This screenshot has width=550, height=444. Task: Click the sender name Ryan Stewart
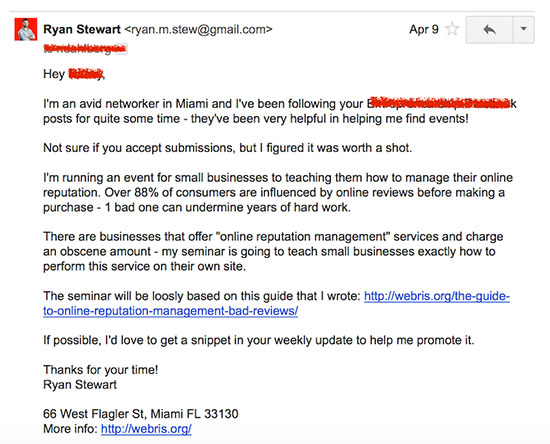coord(82,29)
